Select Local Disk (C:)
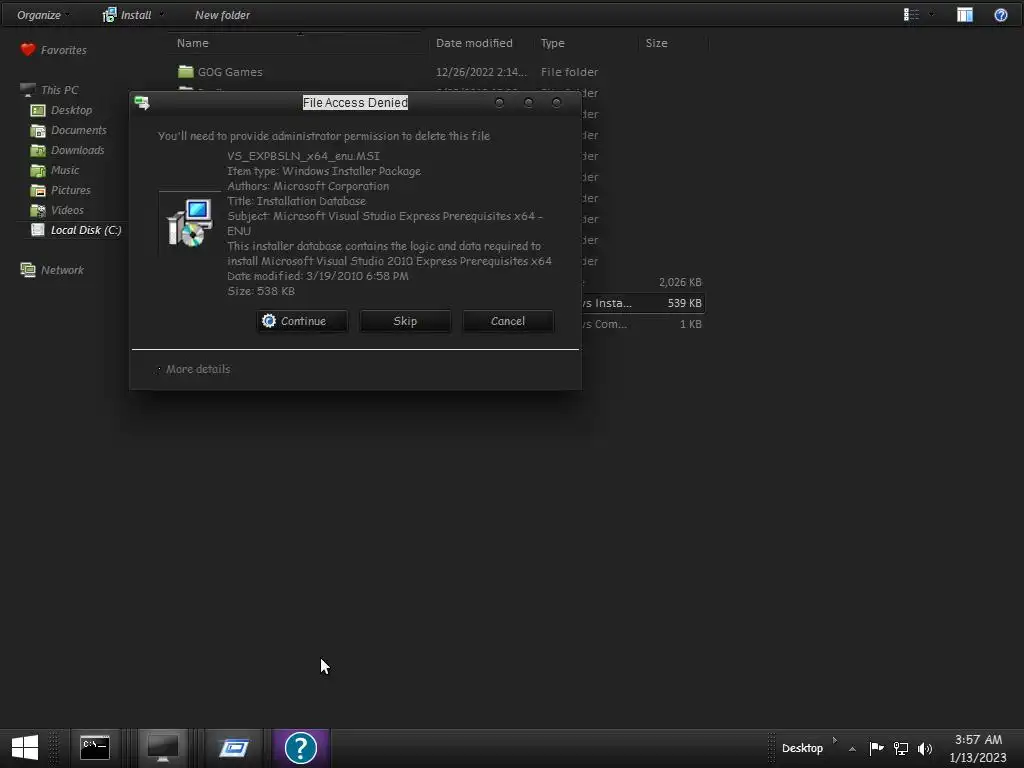The height and width of the screenshot is (768, 1024). click(86, 230)
